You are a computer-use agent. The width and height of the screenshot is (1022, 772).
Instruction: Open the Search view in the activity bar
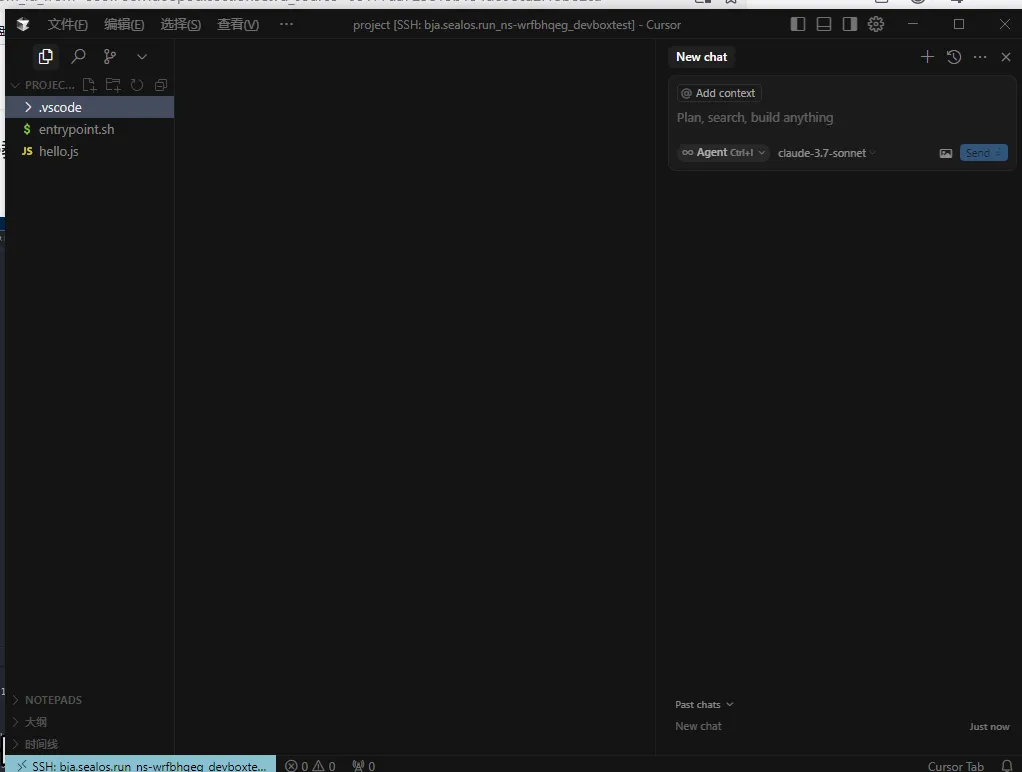tap(77, 57)
